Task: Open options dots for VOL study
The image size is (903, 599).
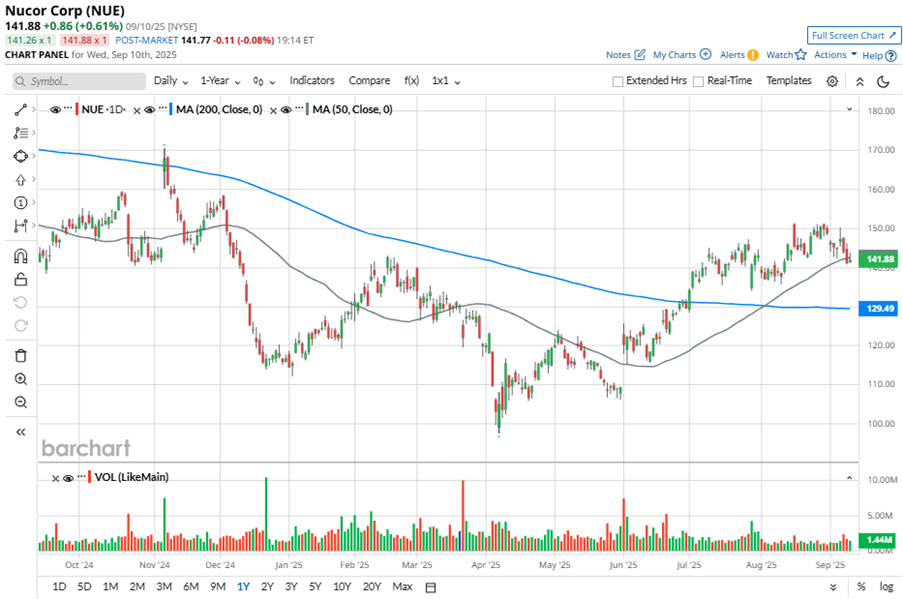Action: (x=81, y=476)
